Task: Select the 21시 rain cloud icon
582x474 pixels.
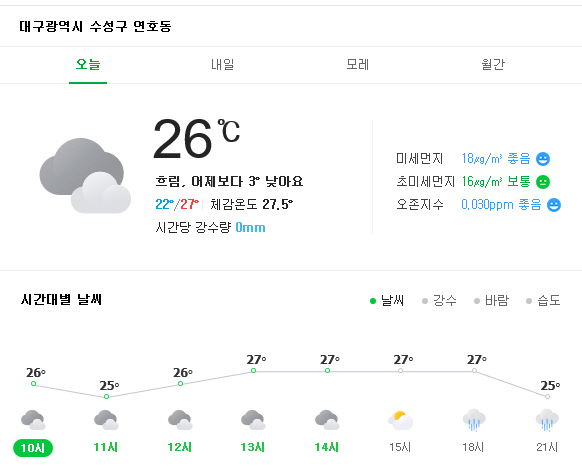Action: [547, 420]
